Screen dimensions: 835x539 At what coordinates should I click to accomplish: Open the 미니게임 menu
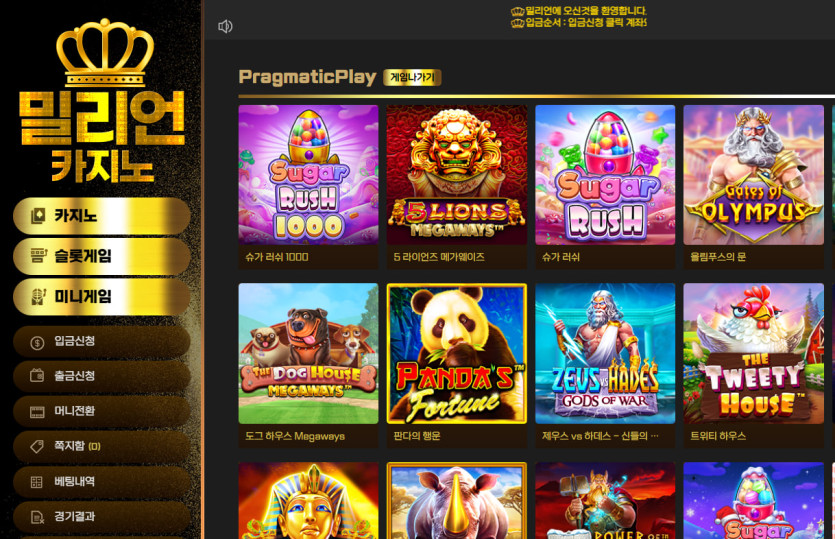[102, 297]
